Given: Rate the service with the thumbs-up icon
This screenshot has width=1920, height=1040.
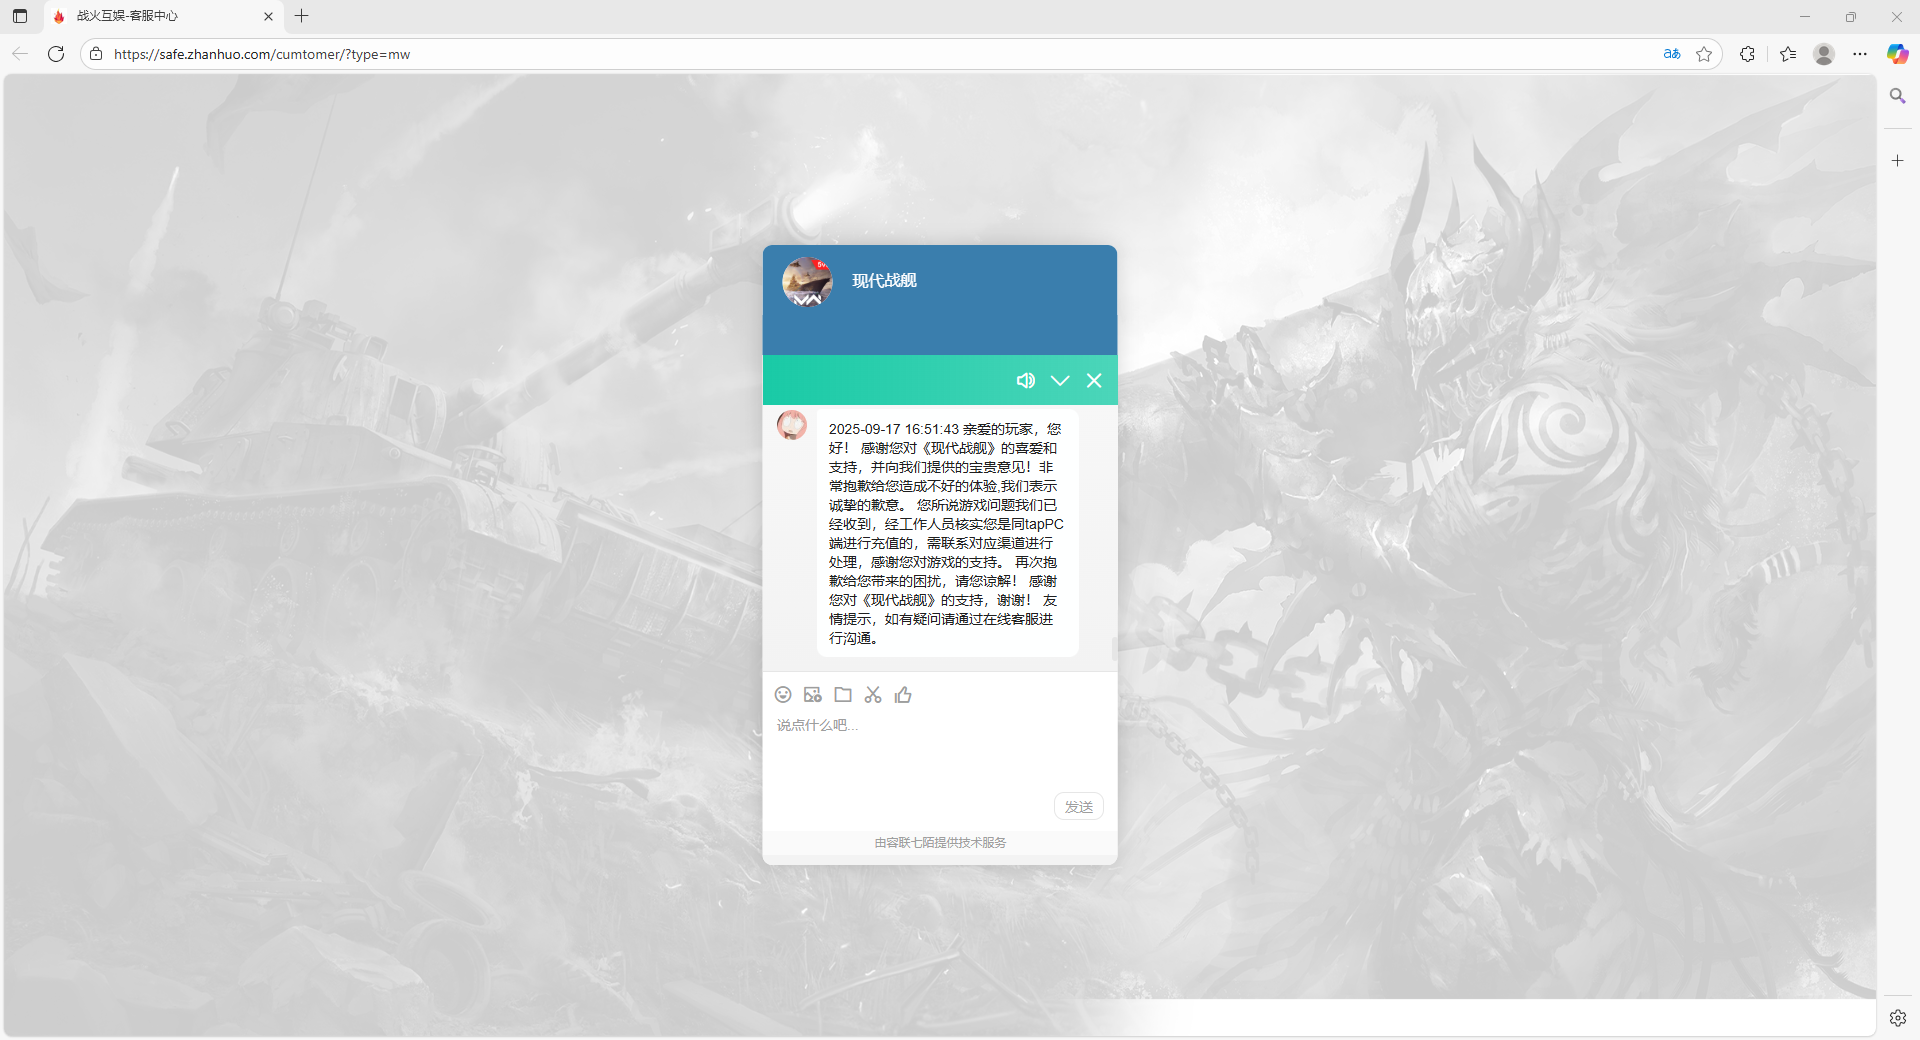Looking at the screenshot, I should click(x=903, y=694).
